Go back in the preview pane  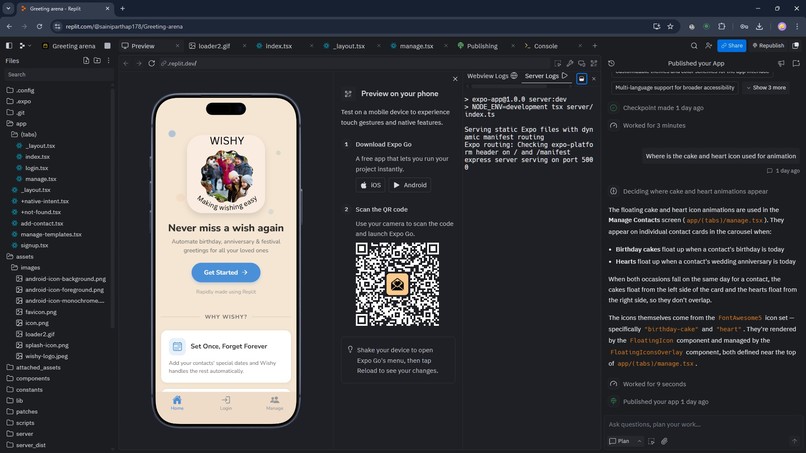(126, 63)
